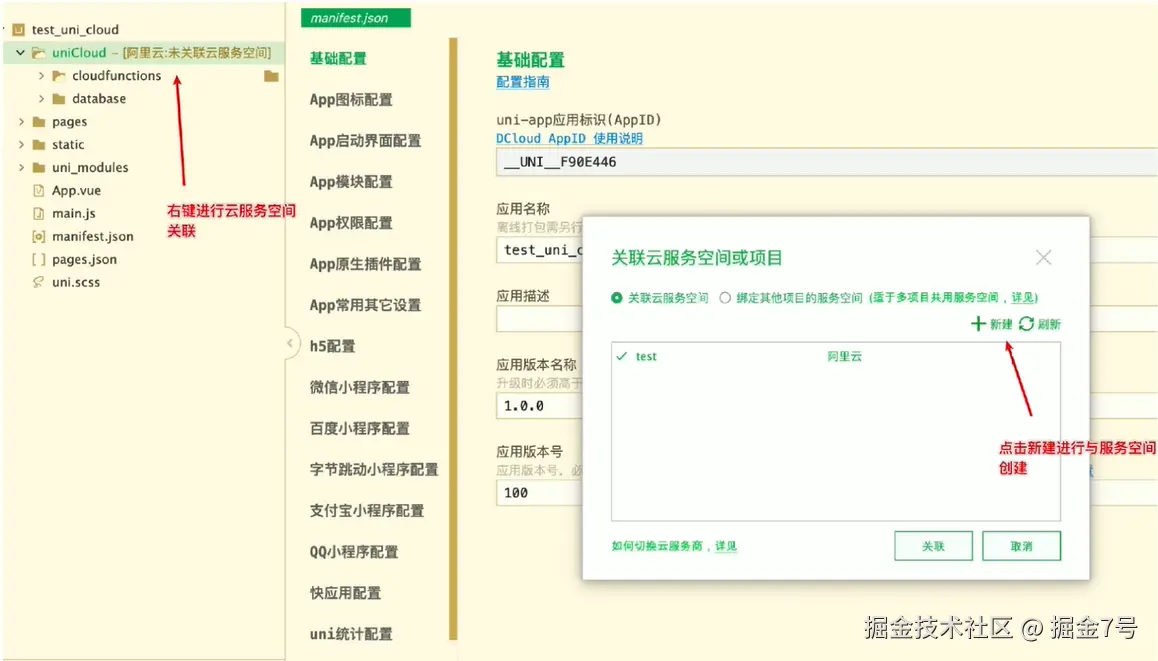This screenshot has height=661, width=1158.
Task: Open the 配置指南 link
Action: point(523,82)
